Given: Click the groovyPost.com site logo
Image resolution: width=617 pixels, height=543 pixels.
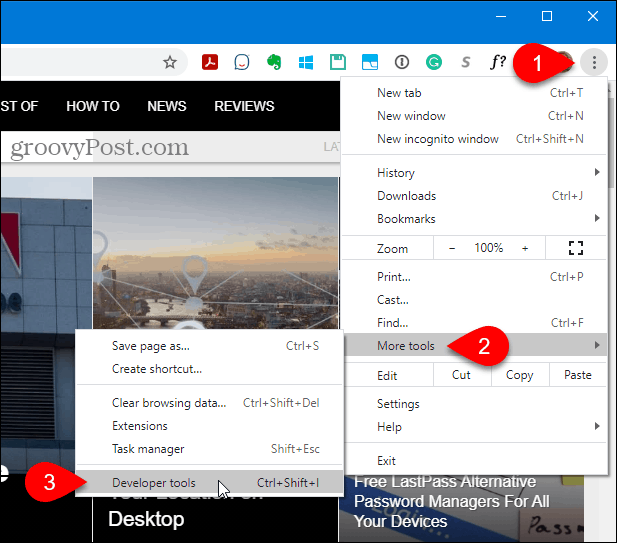Looking at the screenshot, I should coord(100,148).
